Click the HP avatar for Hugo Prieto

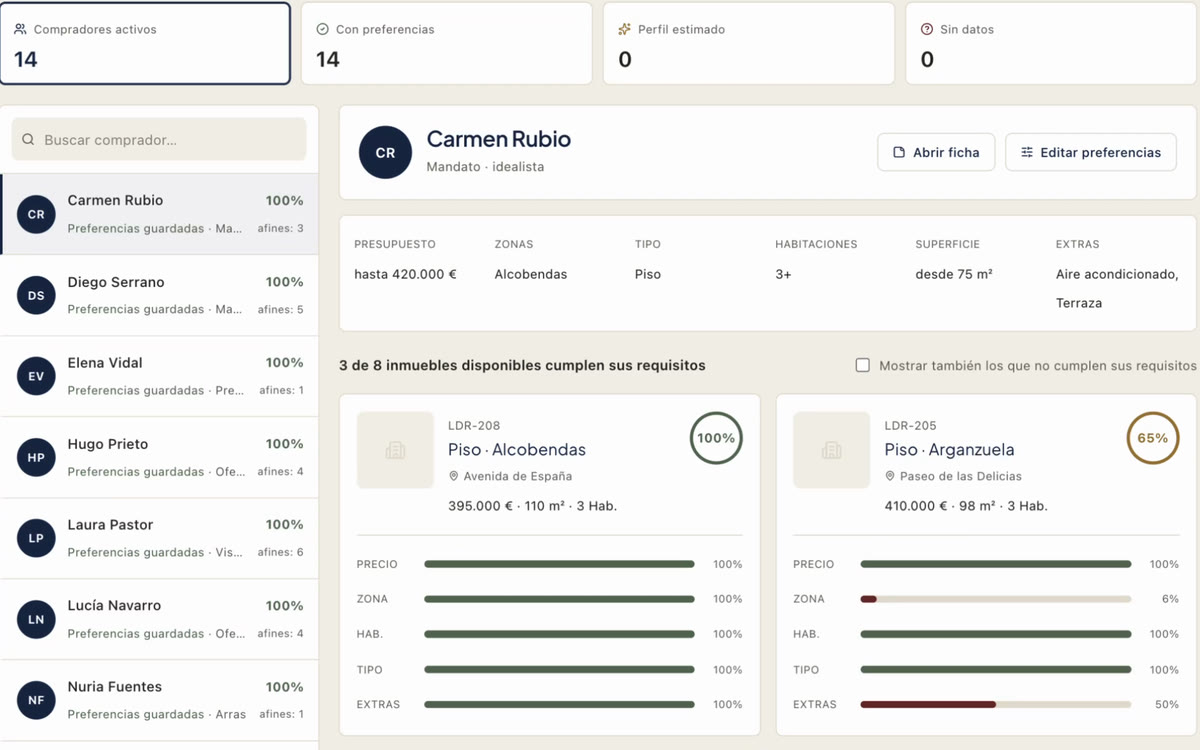click(36, 457)
